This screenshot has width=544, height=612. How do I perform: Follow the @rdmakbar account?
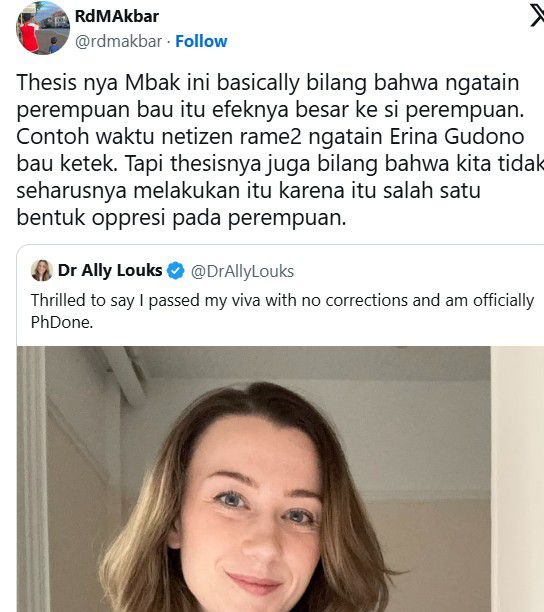pyautogui.click(x=201, y=41)
